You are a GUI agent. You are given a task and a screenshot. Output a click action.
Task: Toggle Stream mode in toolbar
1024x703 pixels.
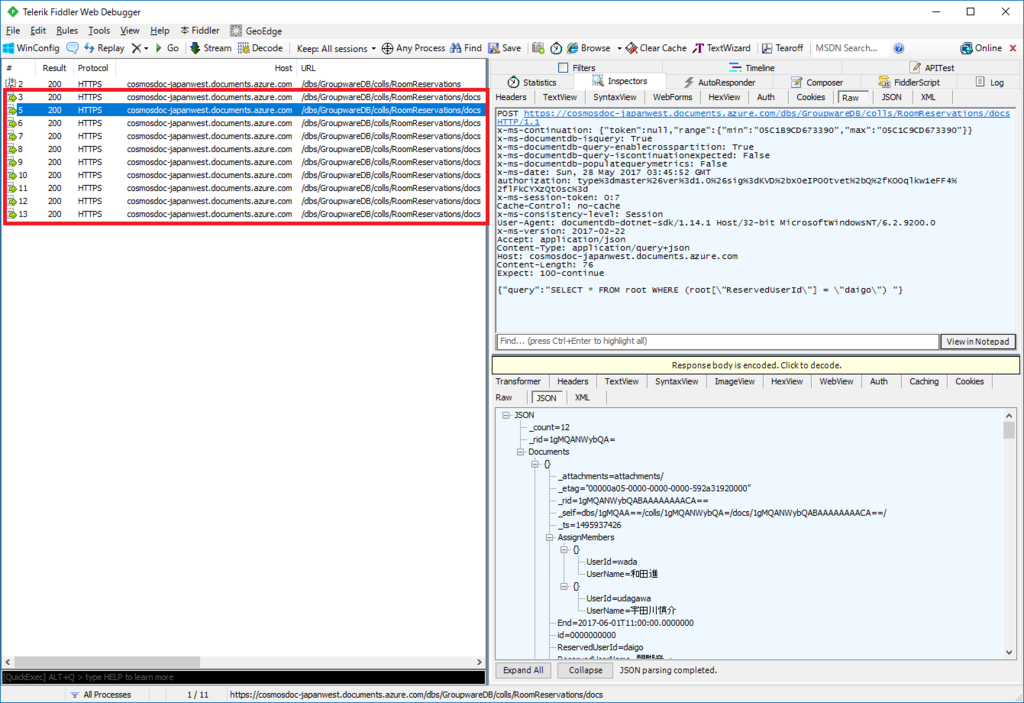pyautogui.click(x=210, y=48)
